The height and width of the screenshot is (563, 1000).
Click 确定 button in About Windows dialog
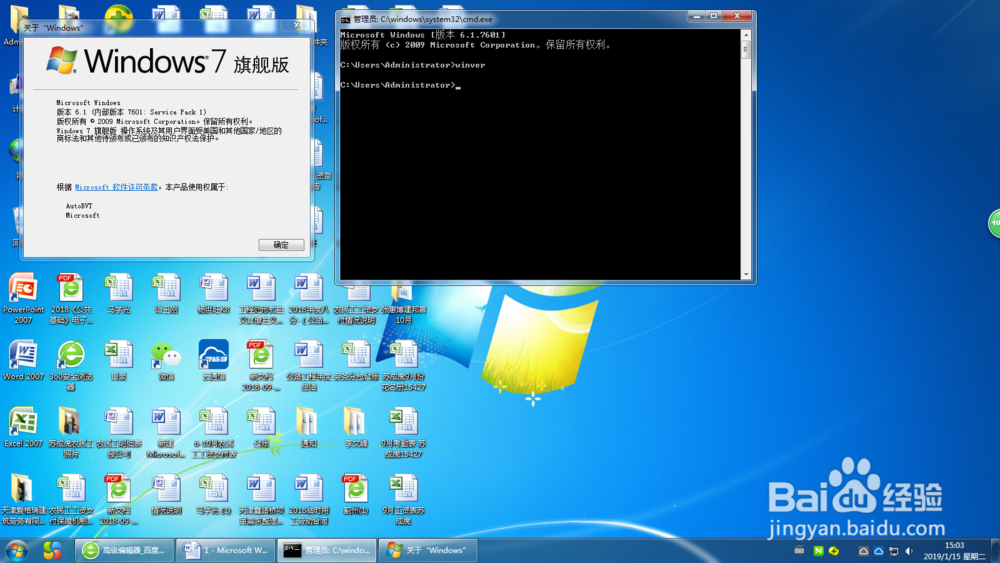281,245
